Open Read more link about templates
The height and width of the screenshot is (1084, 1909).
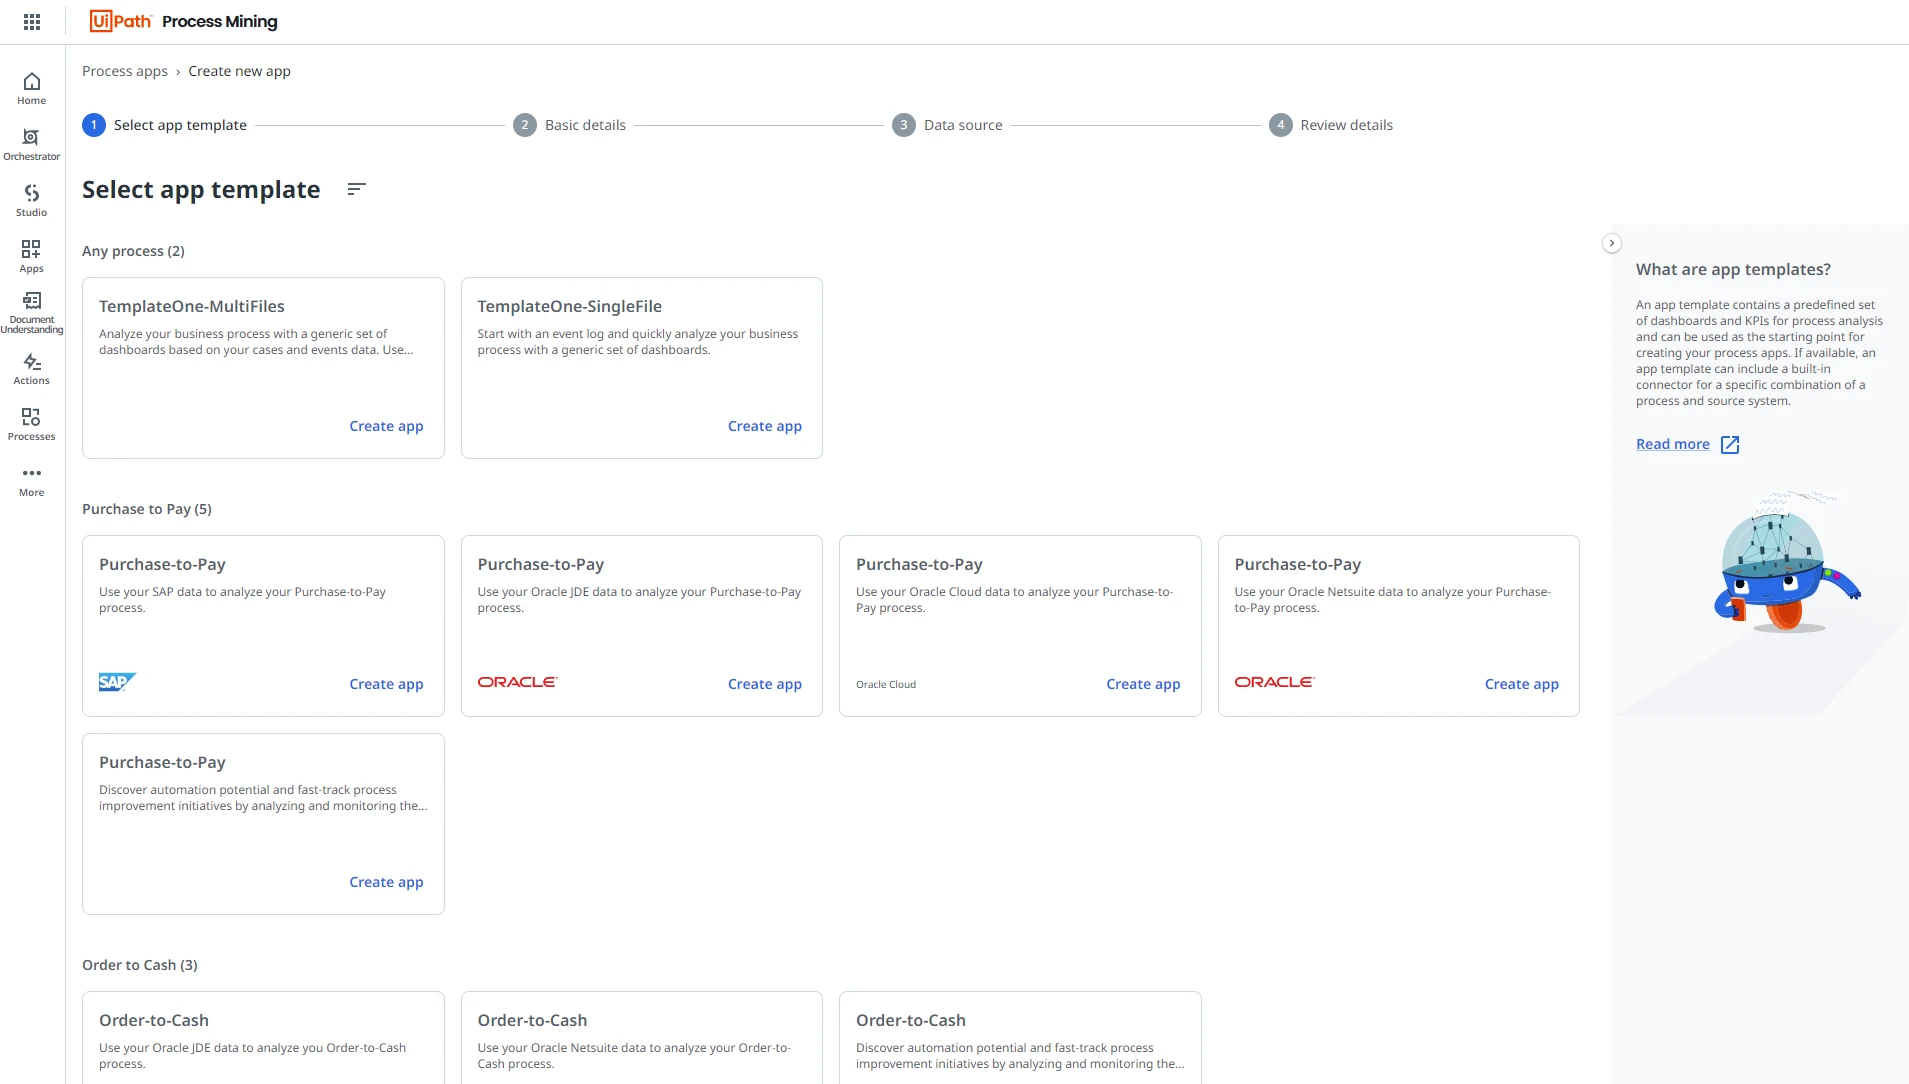pos(1673,445)
